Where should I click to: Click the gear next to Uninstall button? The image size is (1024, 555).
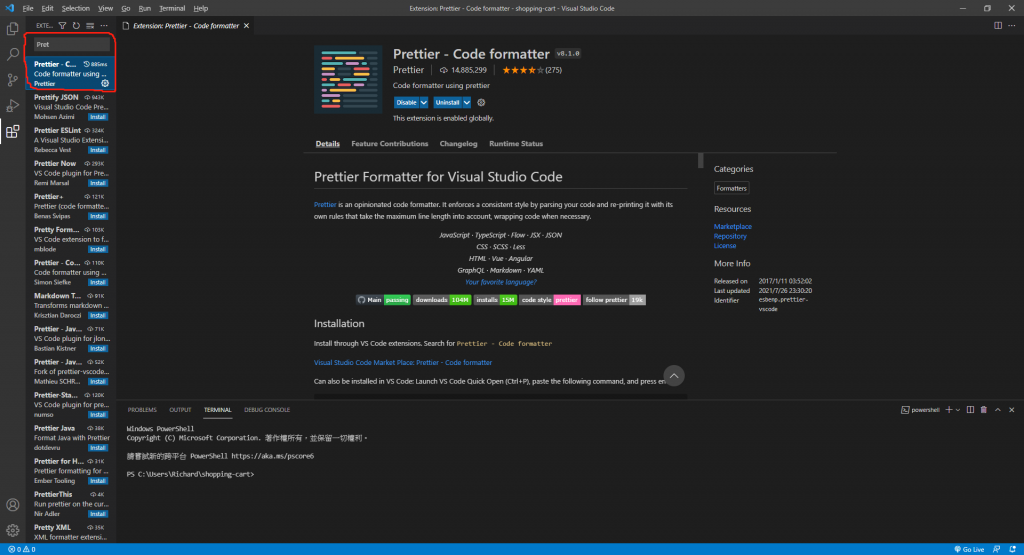pyautogui.click(x=481, y=103)
